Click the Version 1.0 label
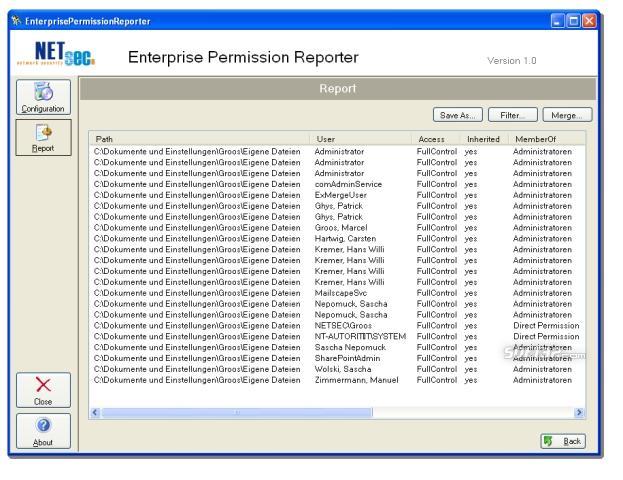 pyautogui.click(x=512, y=61)
